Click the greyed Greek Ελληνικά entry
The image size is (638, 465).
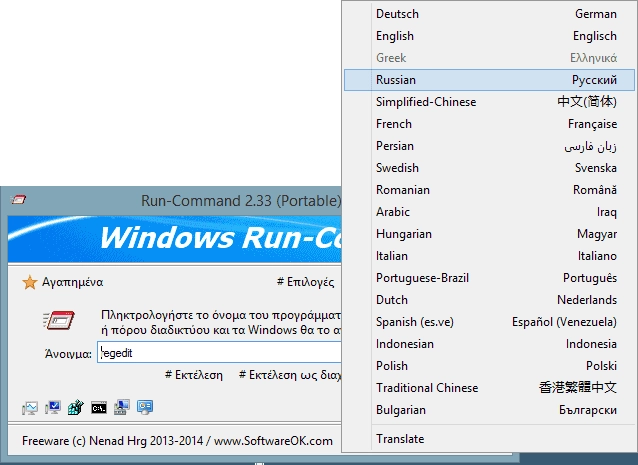[489, 58]
